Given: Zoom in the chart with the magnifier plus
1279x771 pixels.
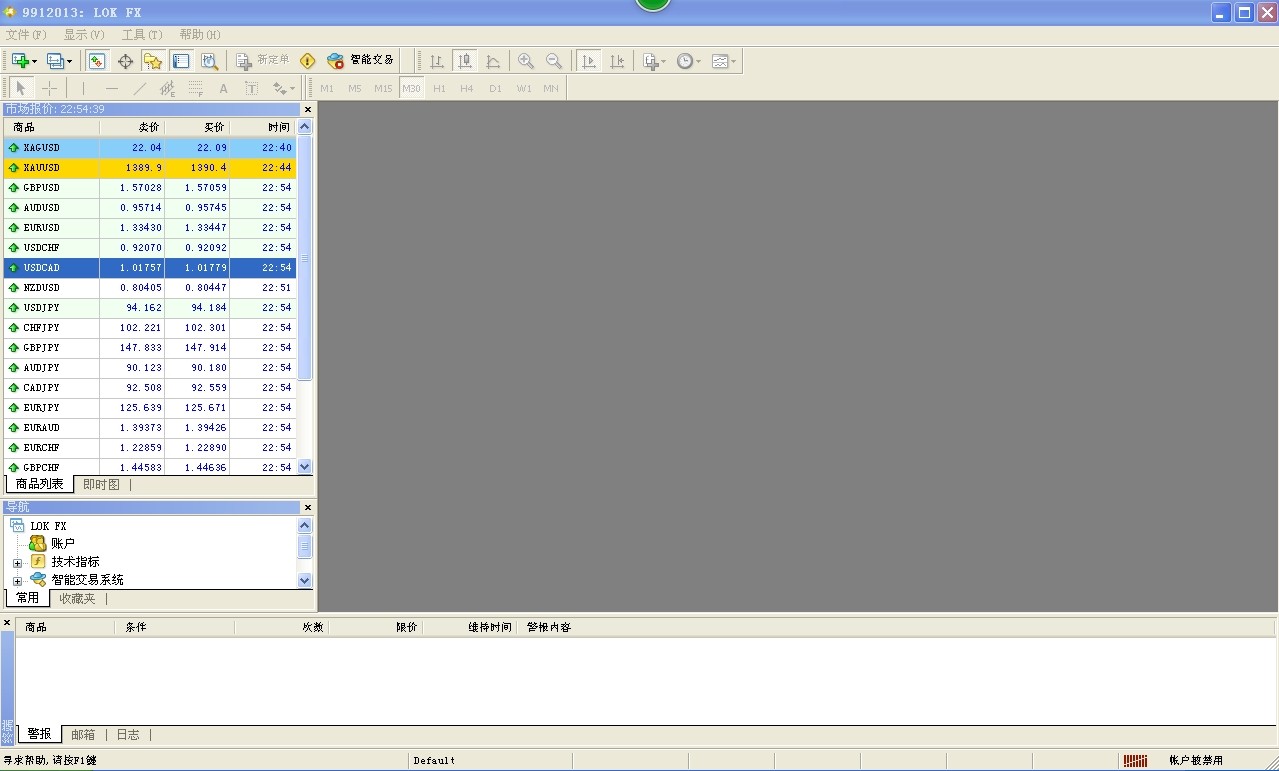Looking at the screenshot, I should point(525,61).
